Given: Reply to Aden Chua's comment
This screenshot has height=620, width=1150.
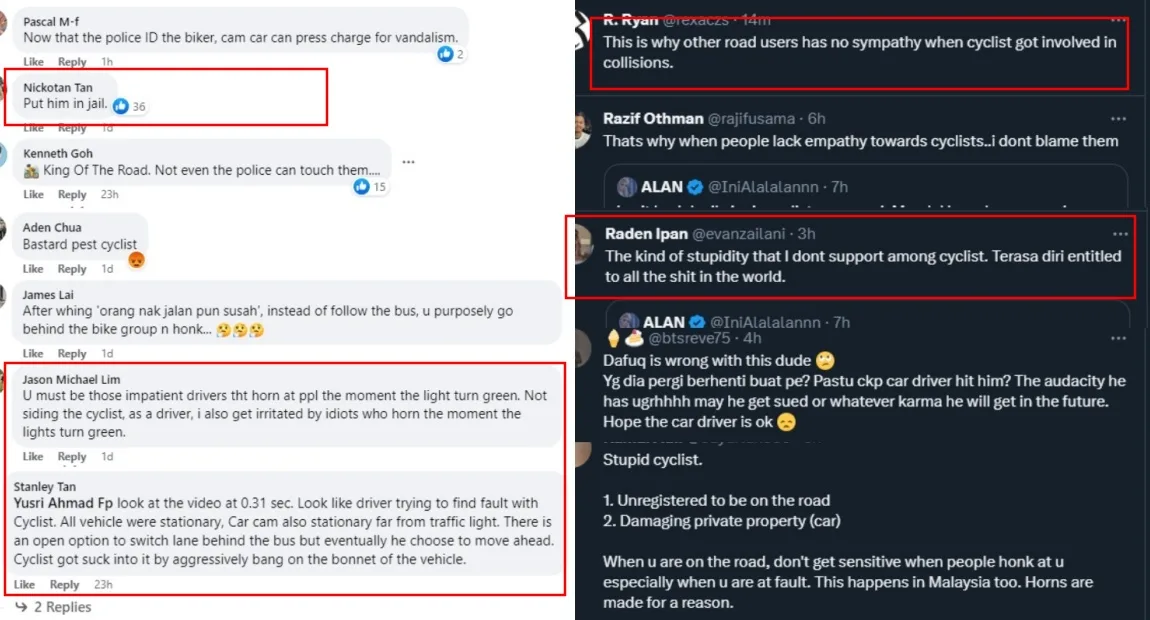Looking at the screenshot, I should 72,269.
